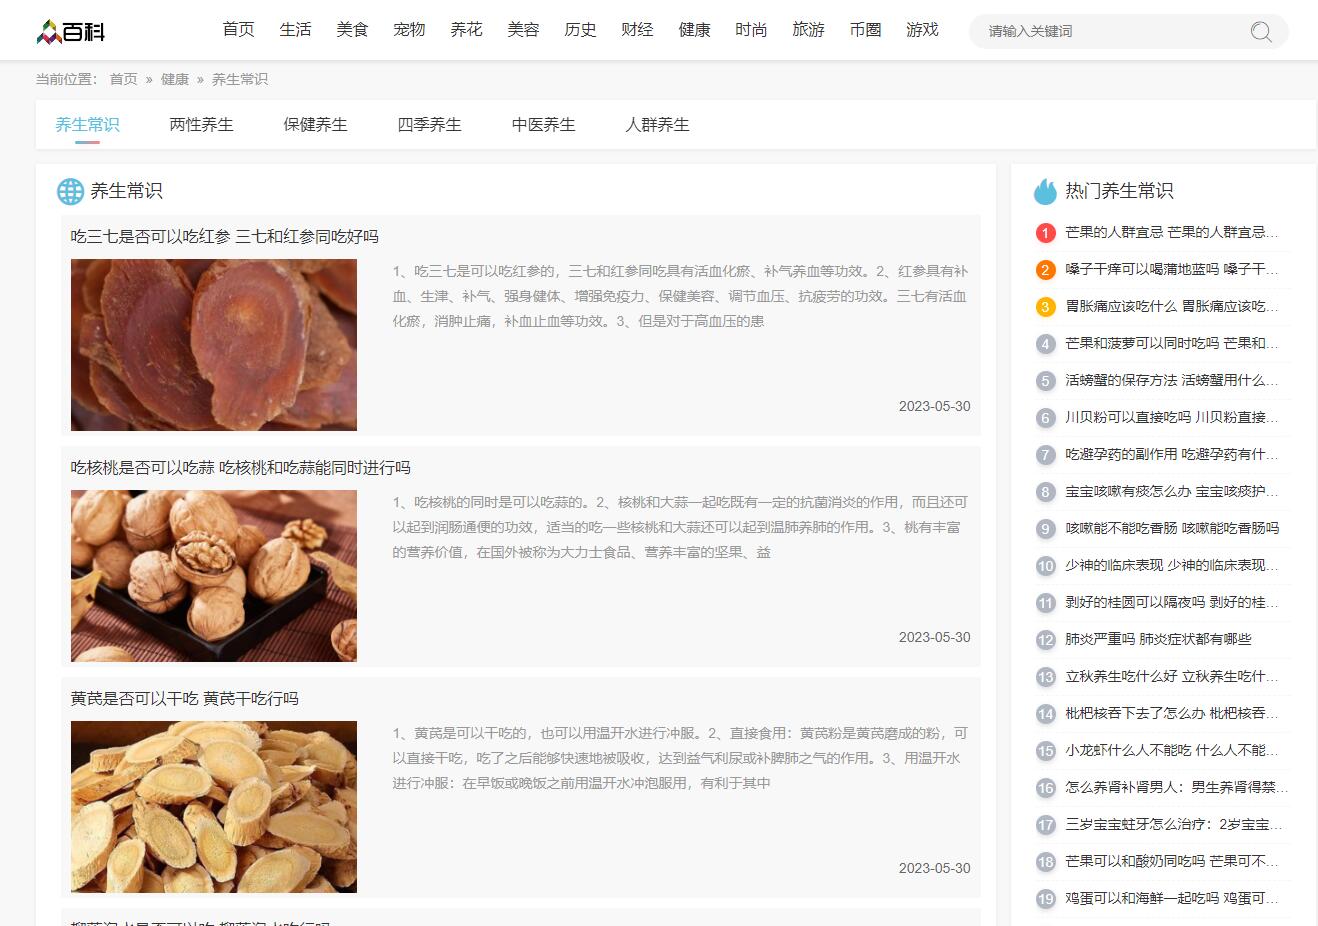The image size is (1318, 926).
Task: Go to the 旅游 navigation section
Action: click(808, 30)
